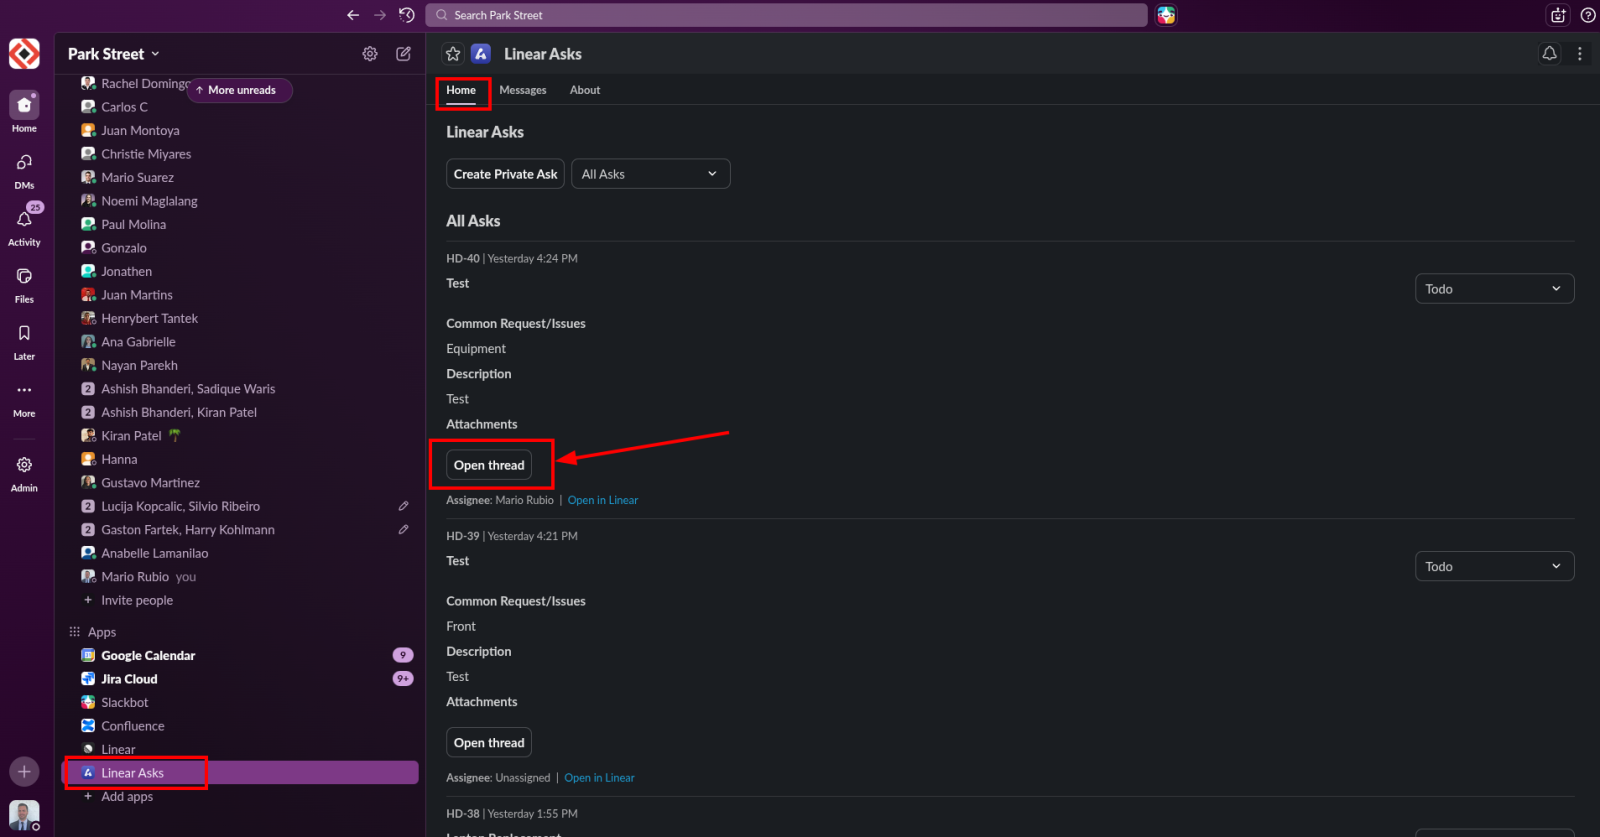Open notification bell for Linear Asks
The width and height of the screenshot is (1600, 837).
1550,54
